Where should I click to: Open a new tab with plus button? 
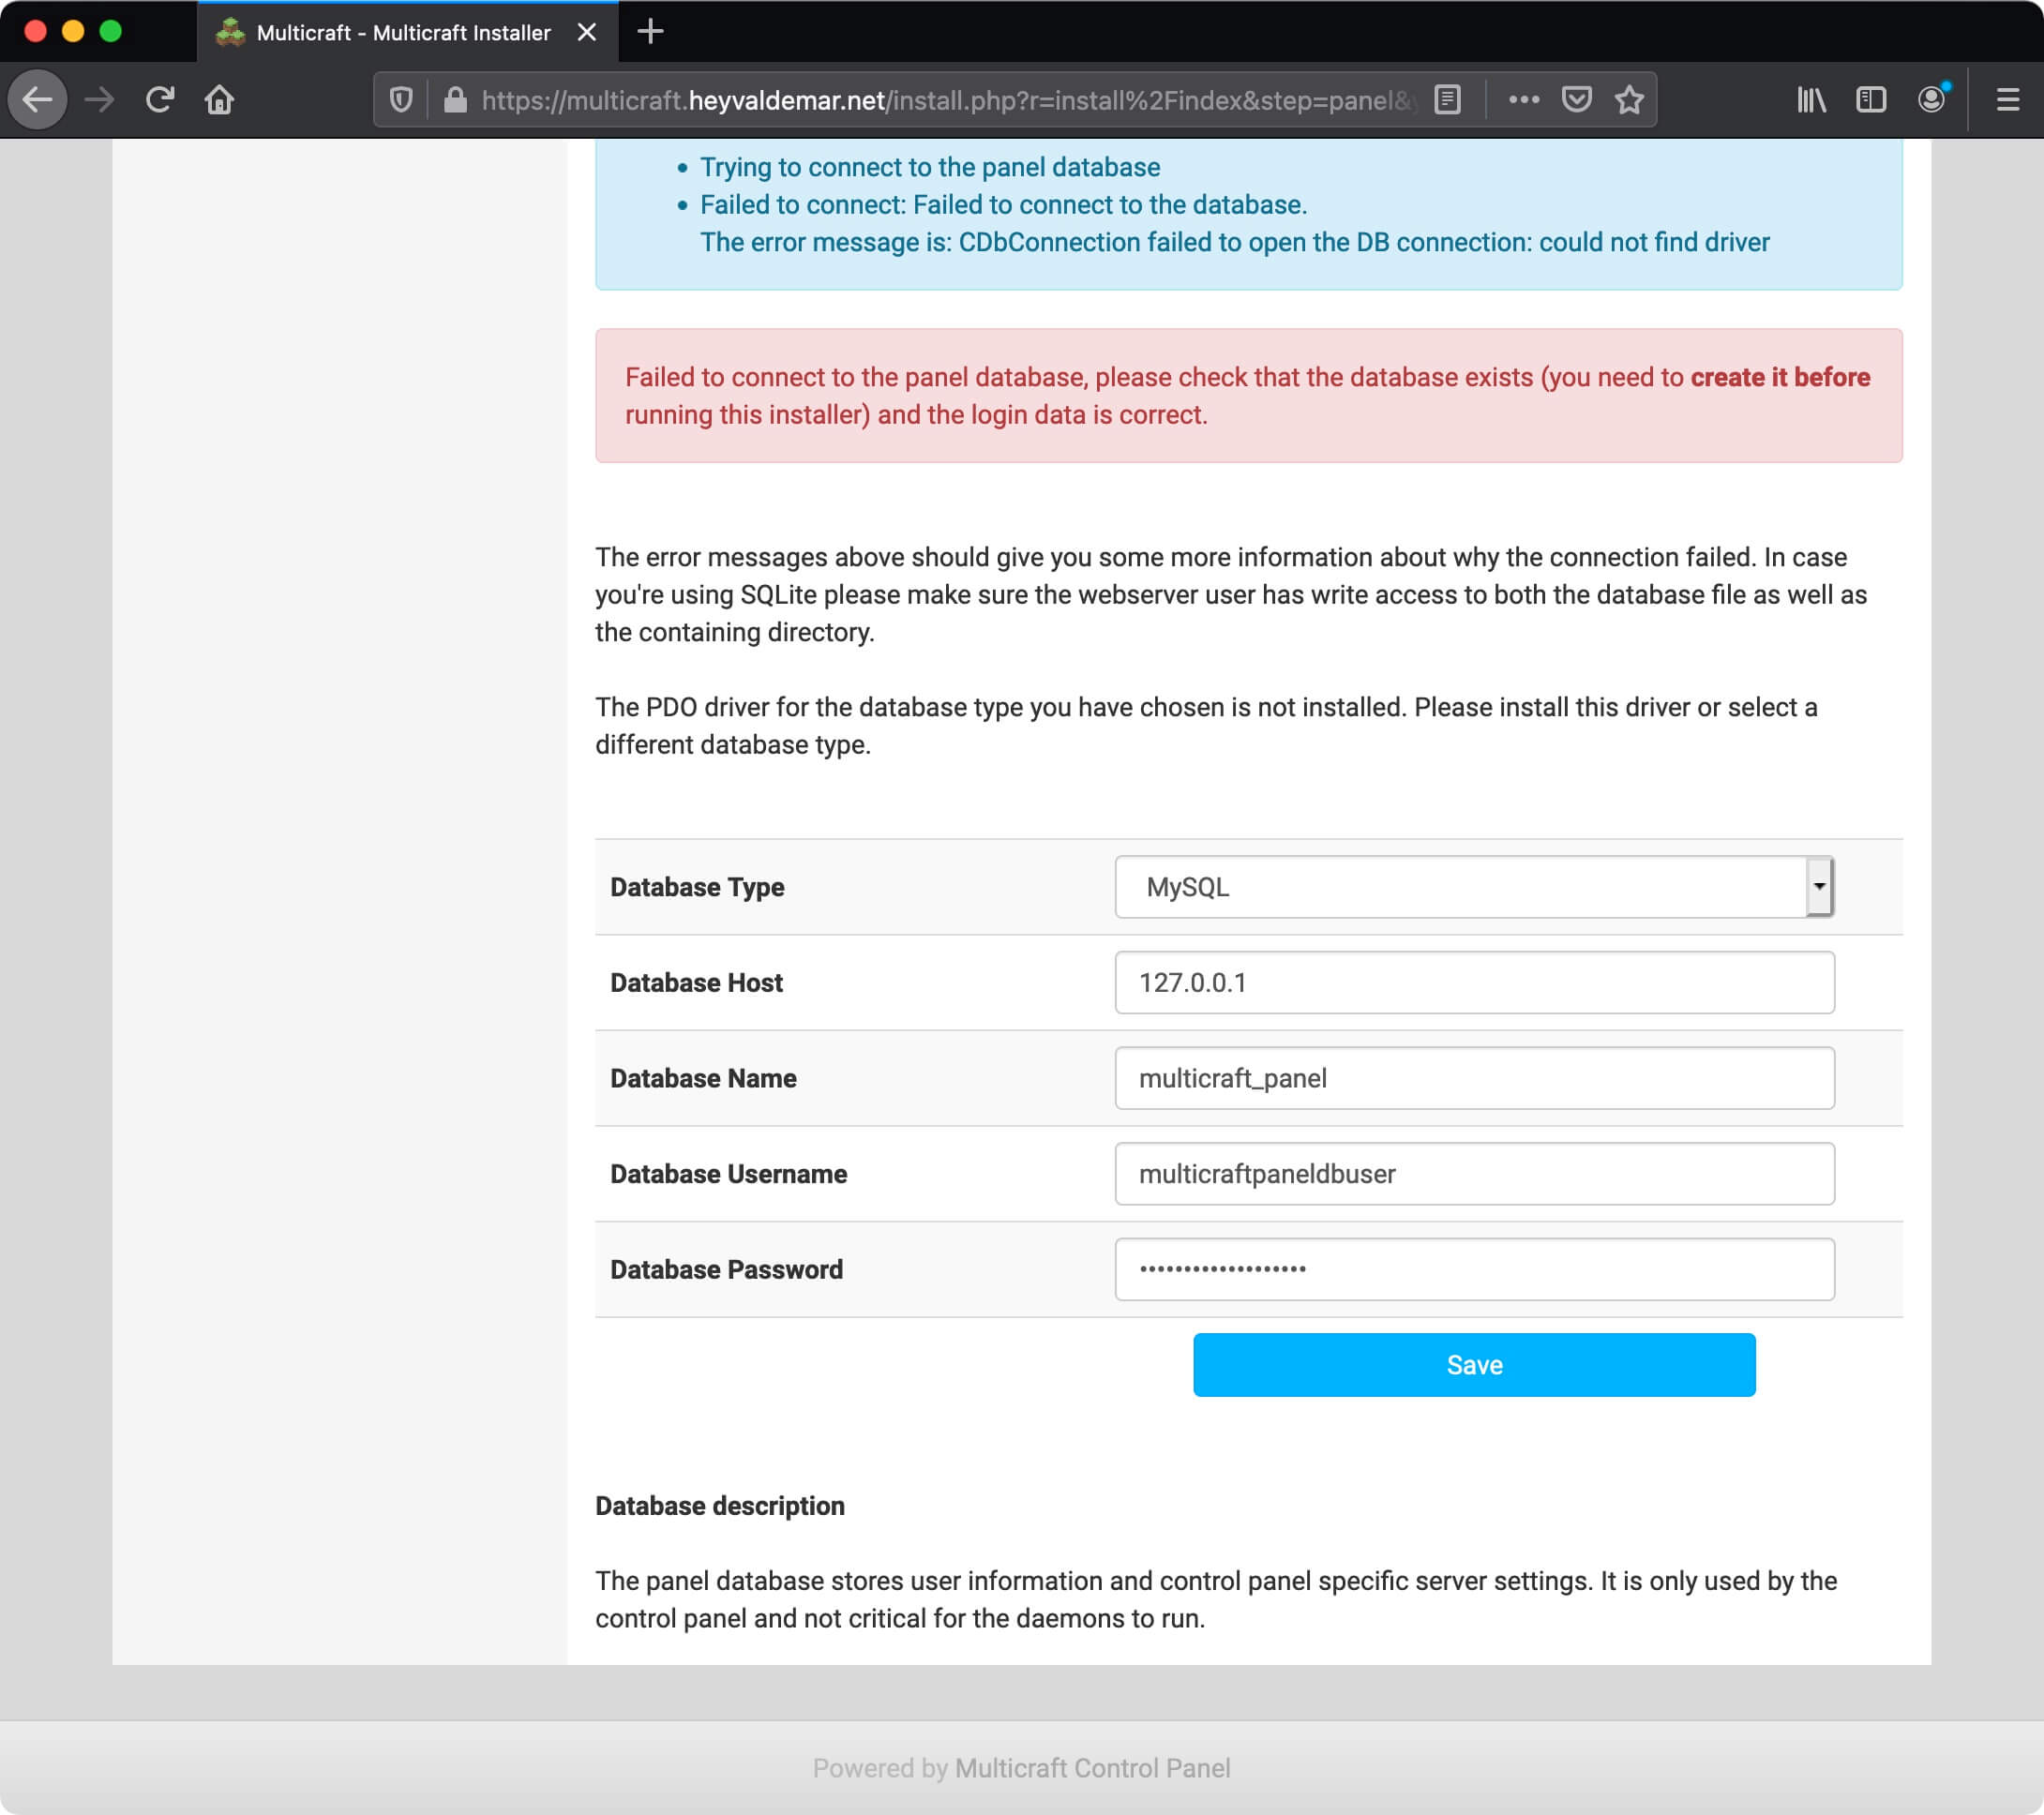pyautogui.click(x=650, y=32)
